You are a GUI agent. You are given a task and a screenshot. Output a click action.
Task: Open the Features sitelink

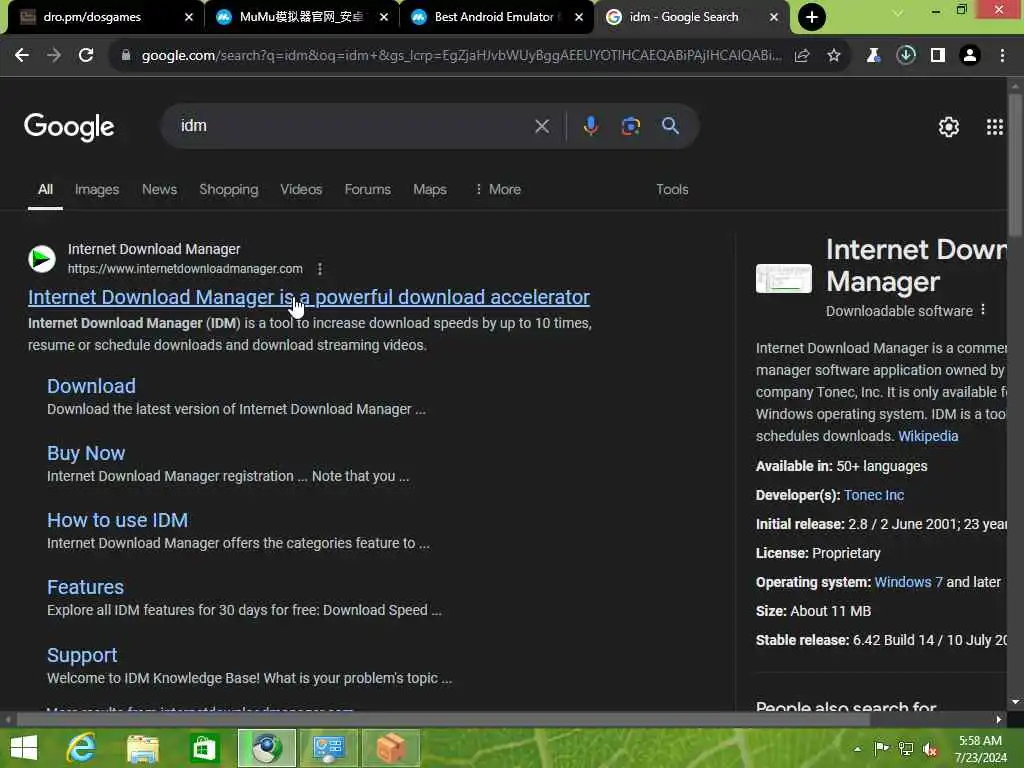click(x=85, y=587)
